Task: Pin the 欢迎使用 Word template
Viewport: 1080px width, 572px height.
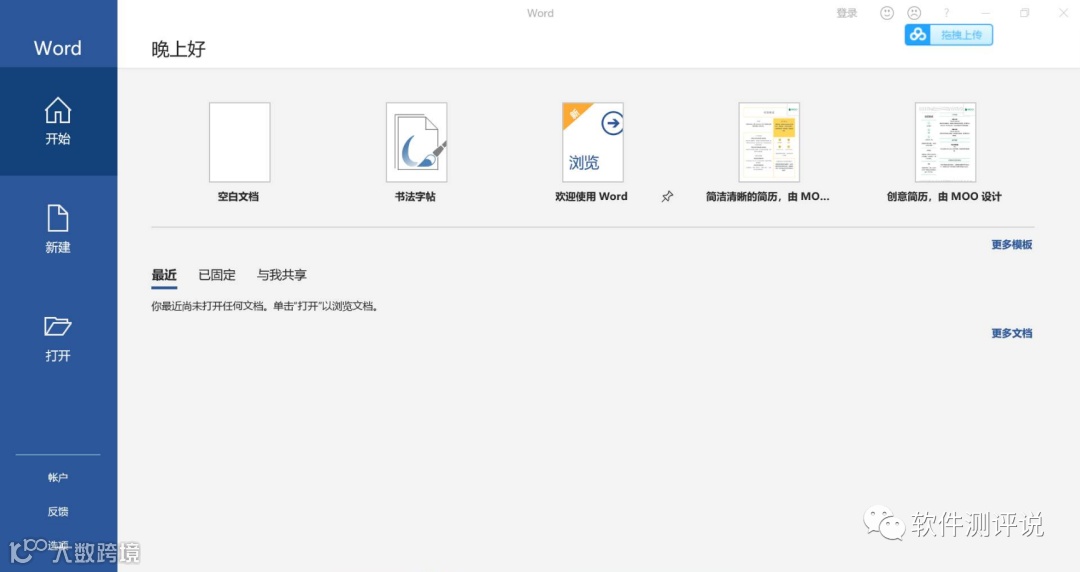Action: [667, 196]
